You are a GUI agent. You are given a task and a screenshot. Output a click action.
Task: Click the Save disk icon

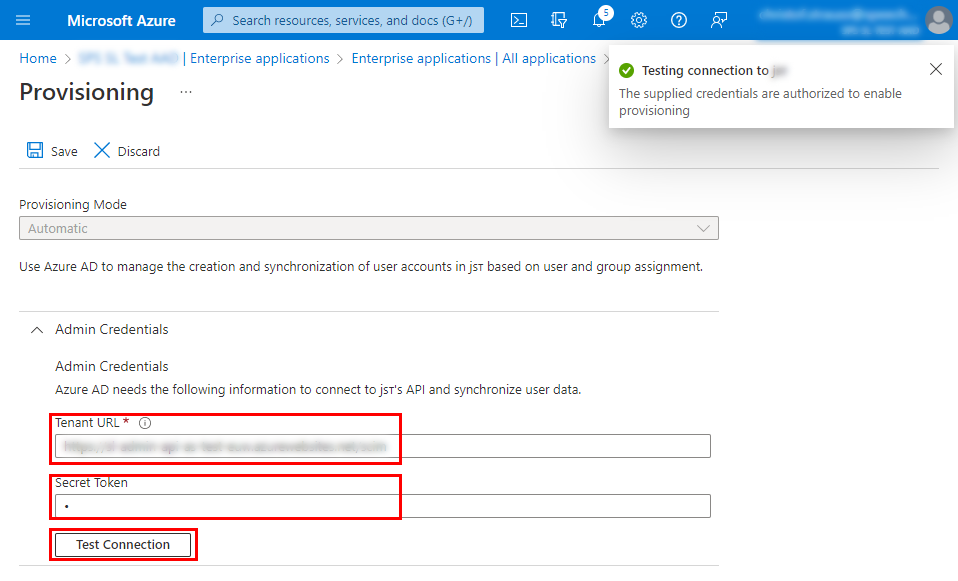pos(35,150)
